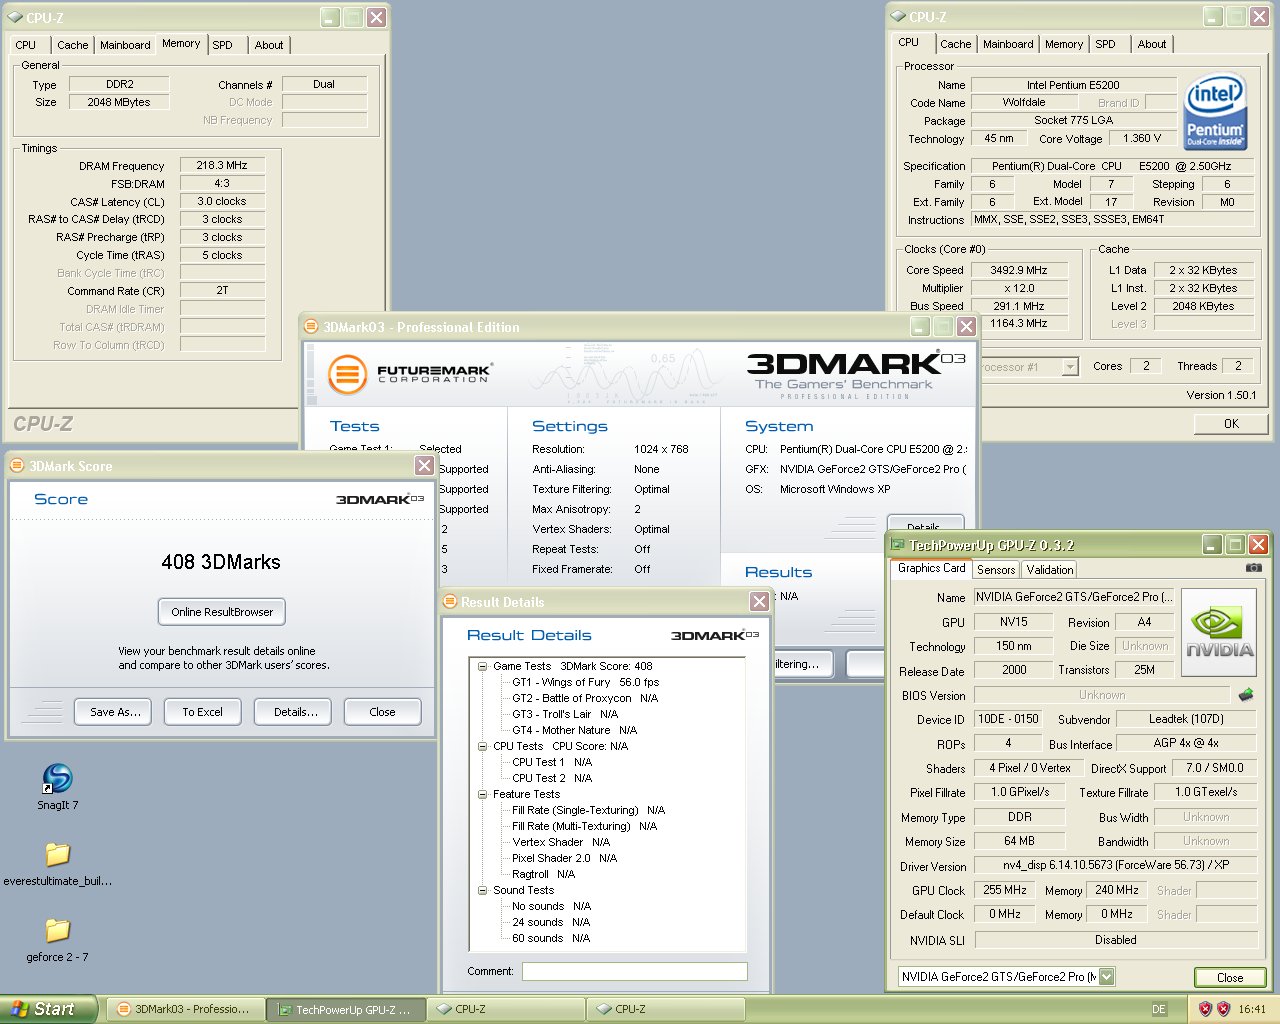This screenshot has width=1280, height=1024.
Task: Click Core Speed value 3492.9 MHz
Action: 1019,270
